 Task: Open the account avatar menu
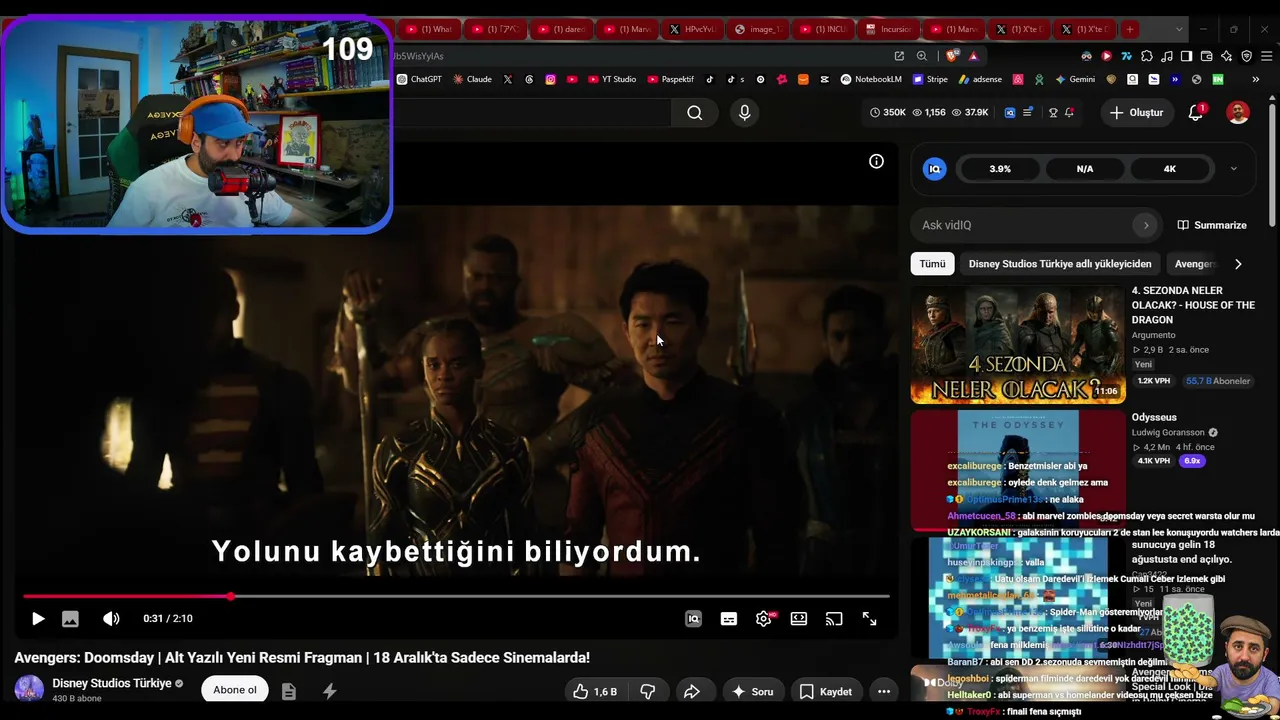[x=1238, y=113]
